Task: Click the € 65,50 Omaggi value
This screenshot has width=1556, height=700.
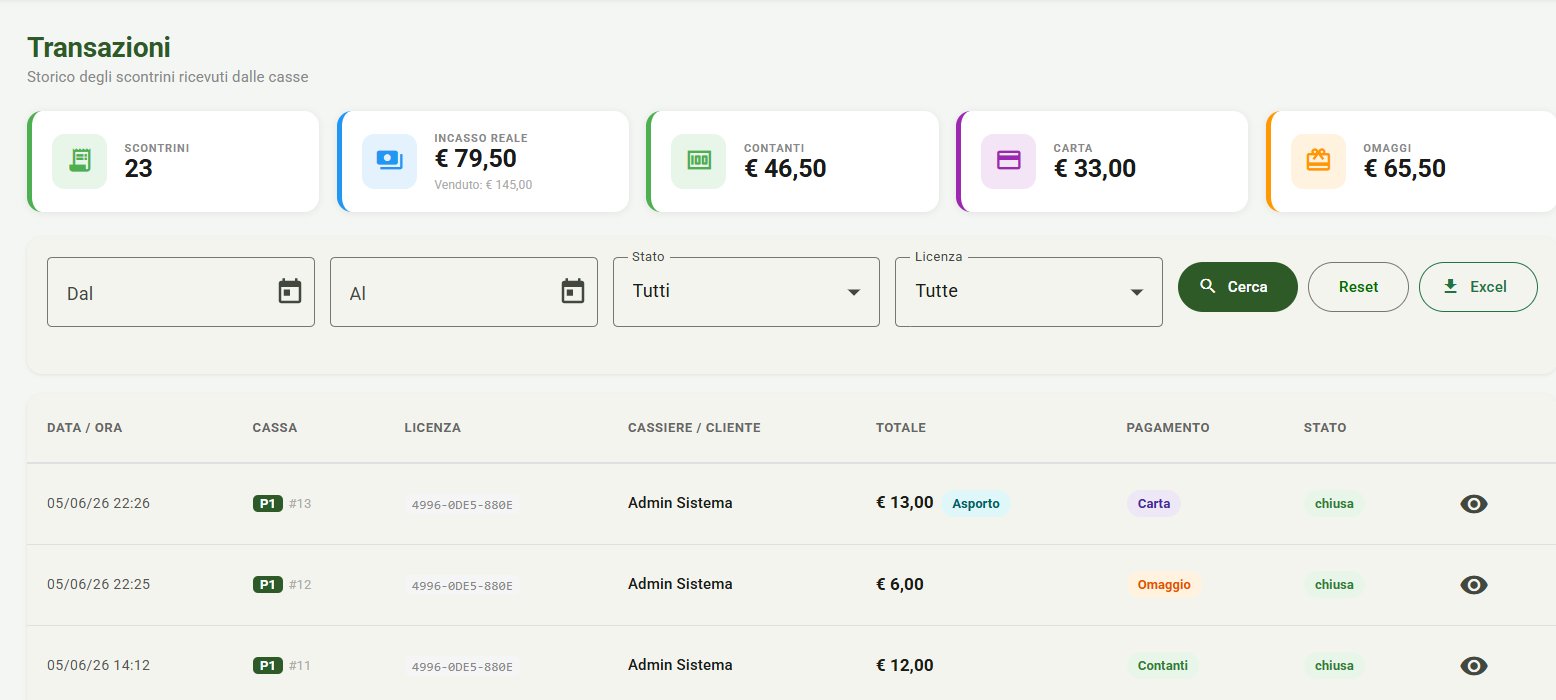Action: (1405, 168)
